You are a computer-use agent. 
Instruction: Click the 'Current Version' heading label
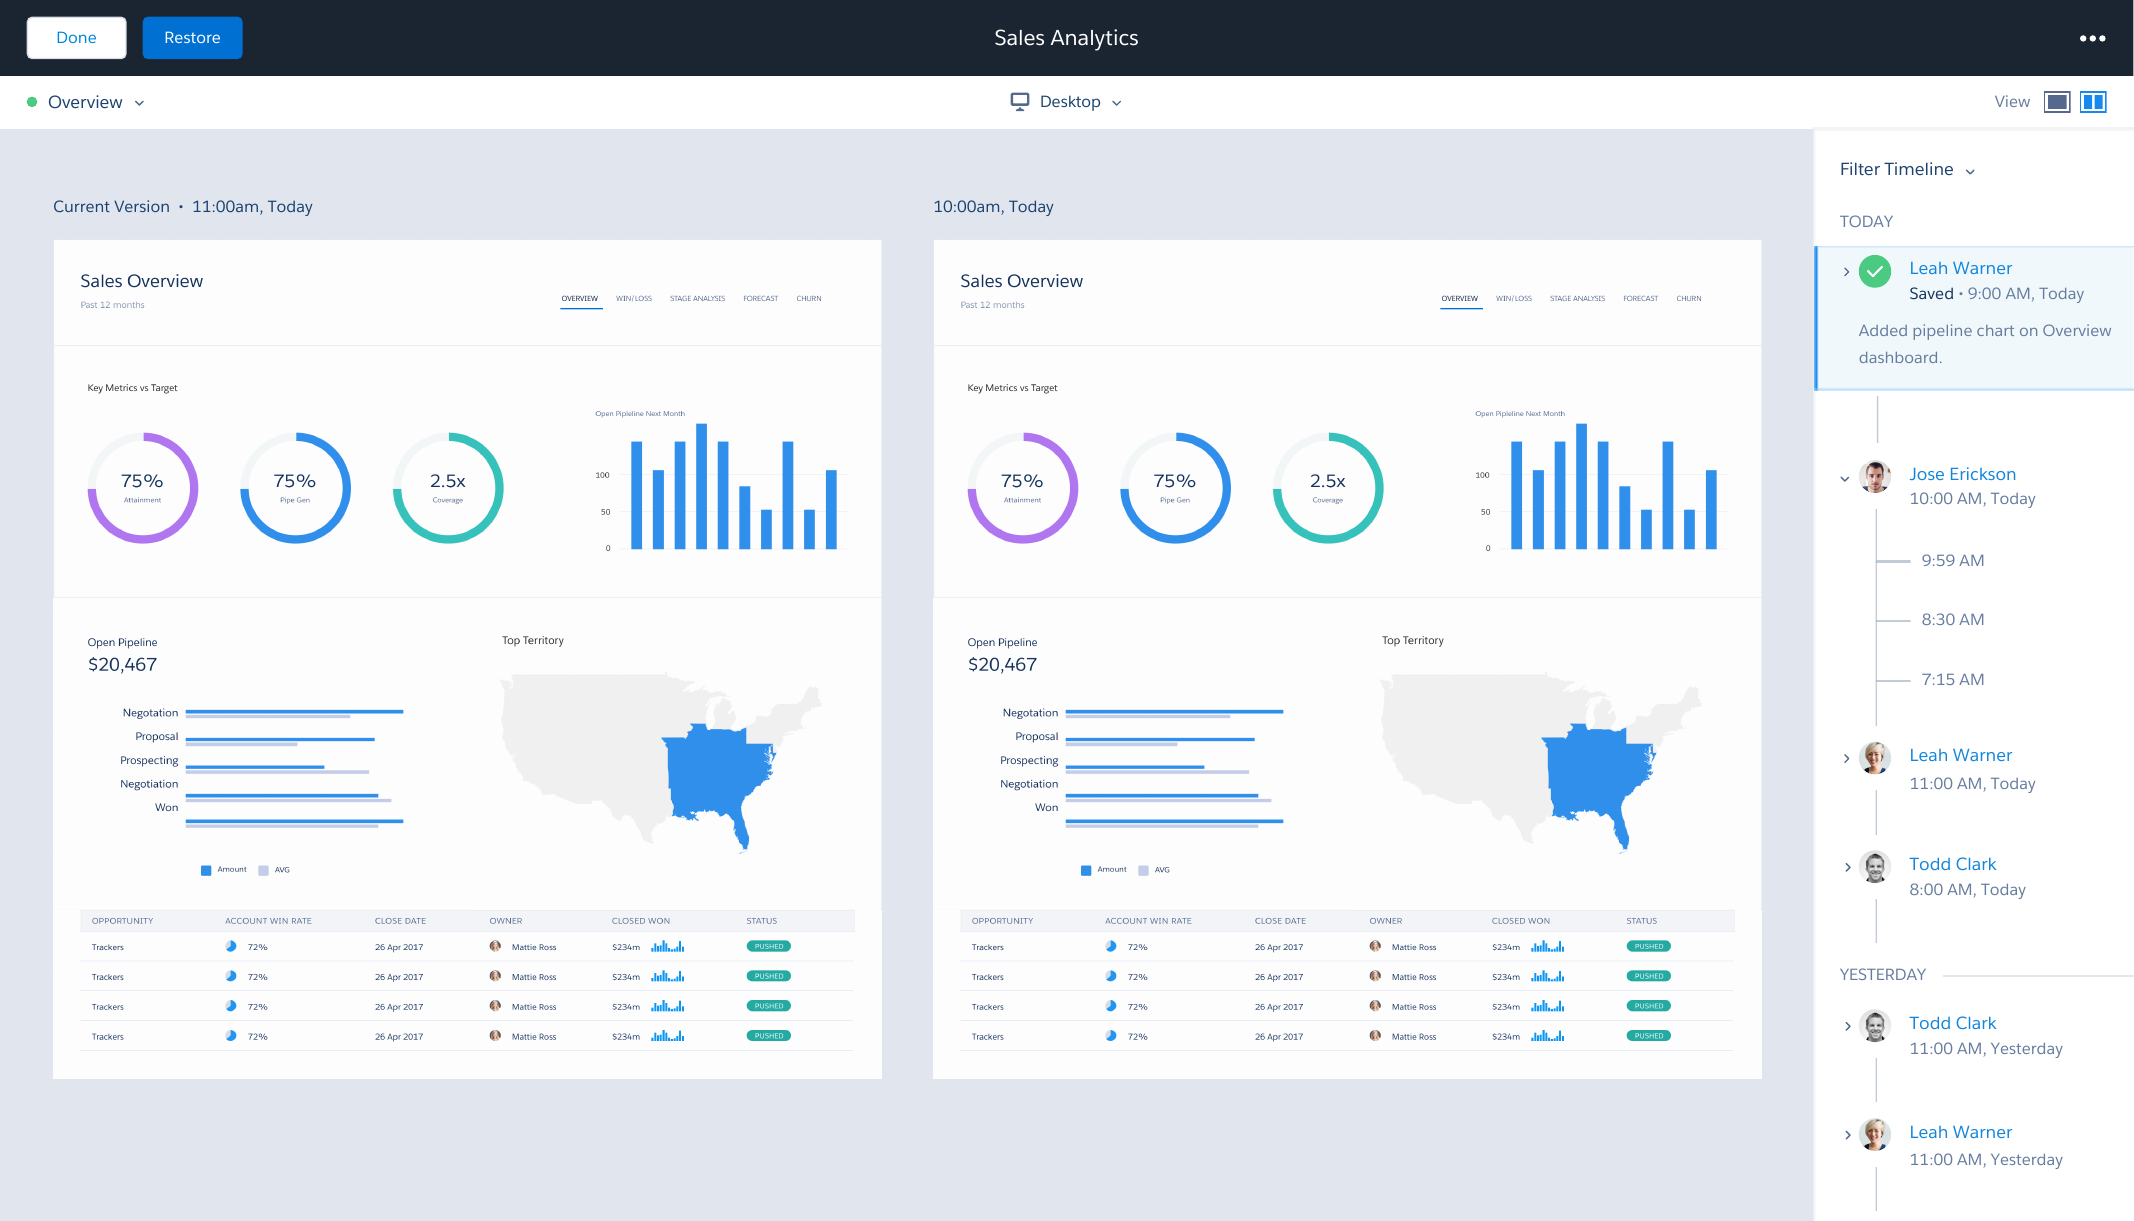(111, 207)
